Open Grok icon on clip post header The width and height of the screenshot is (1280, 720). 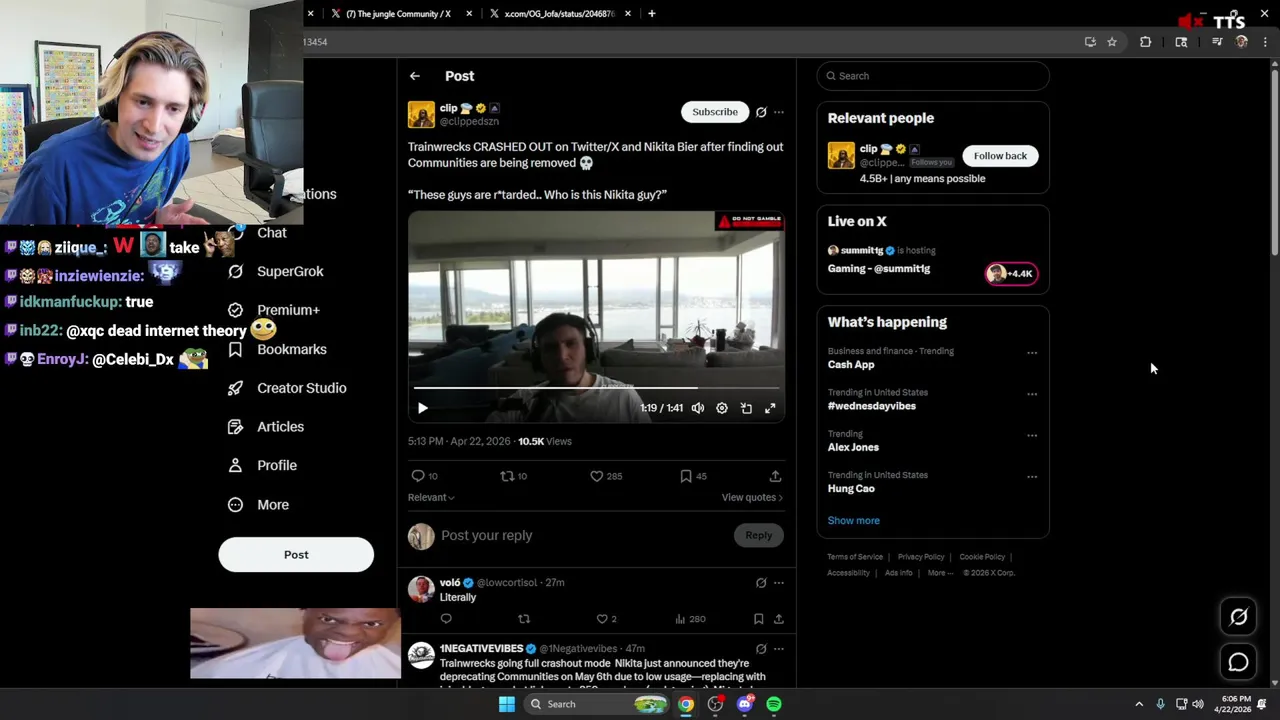click(761, 112)
